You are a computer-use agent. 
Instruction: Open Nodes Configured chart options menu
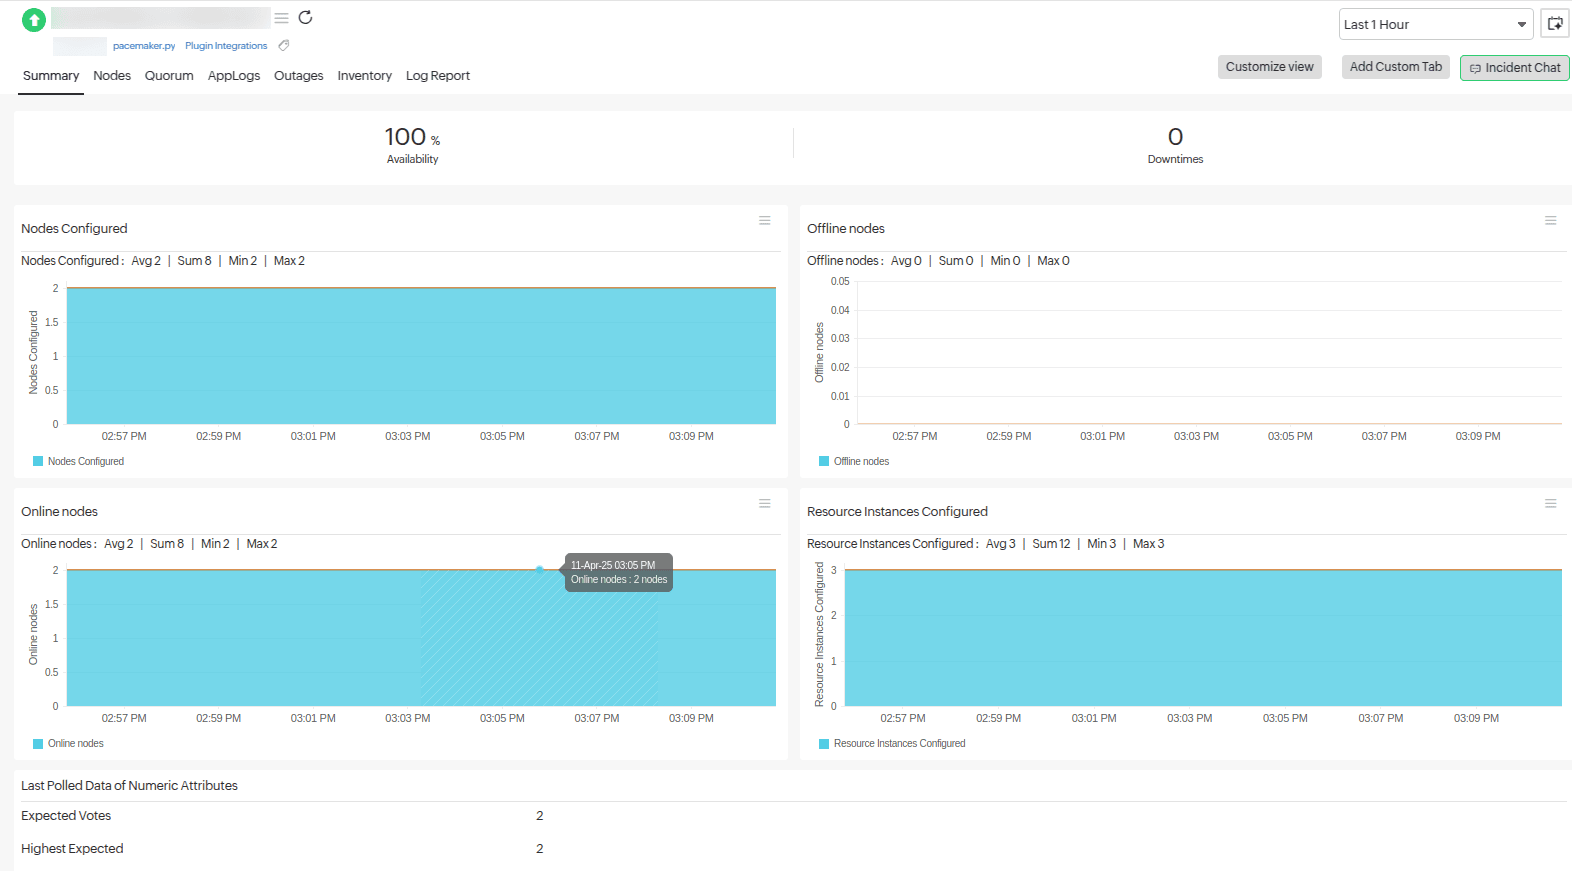pos(765,221)
